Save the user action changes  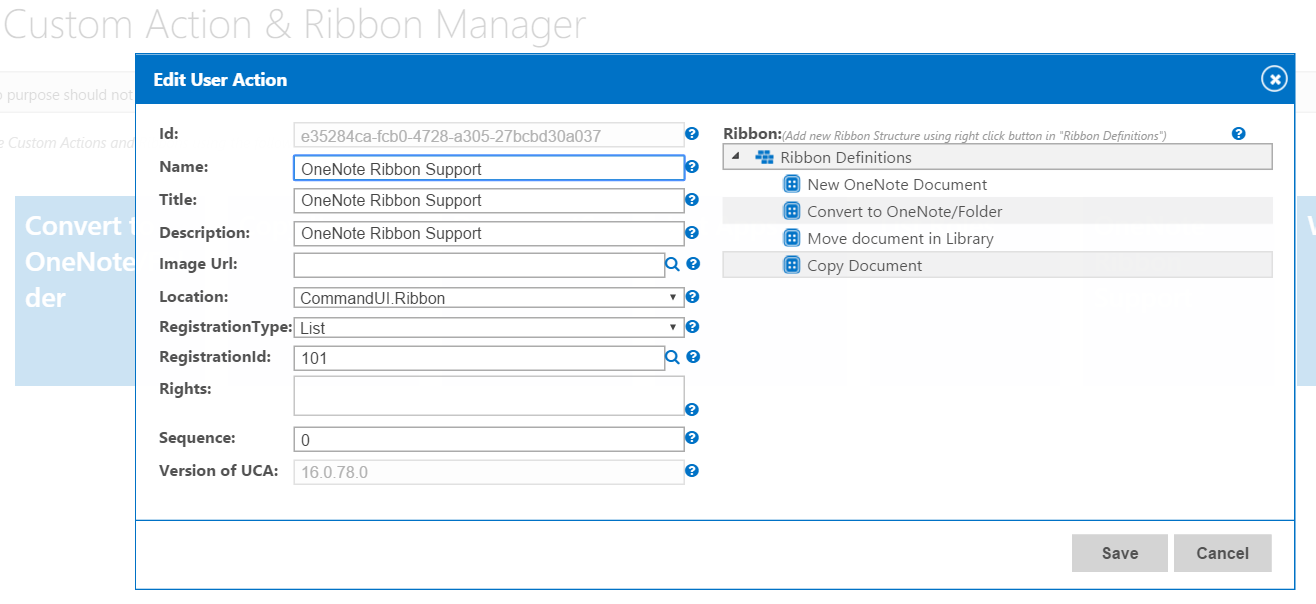pos(1119,553)
